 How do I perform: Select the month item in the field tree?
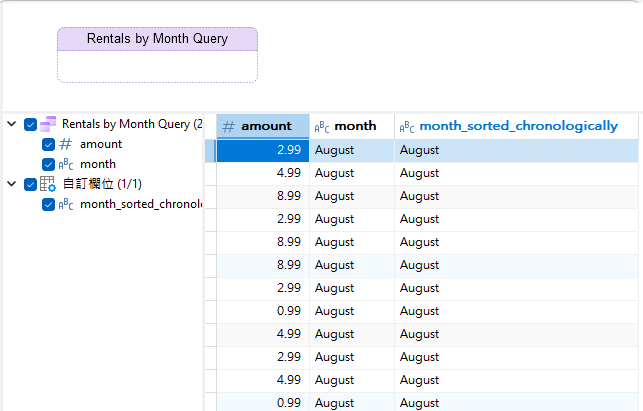click(x=98, y=164)
